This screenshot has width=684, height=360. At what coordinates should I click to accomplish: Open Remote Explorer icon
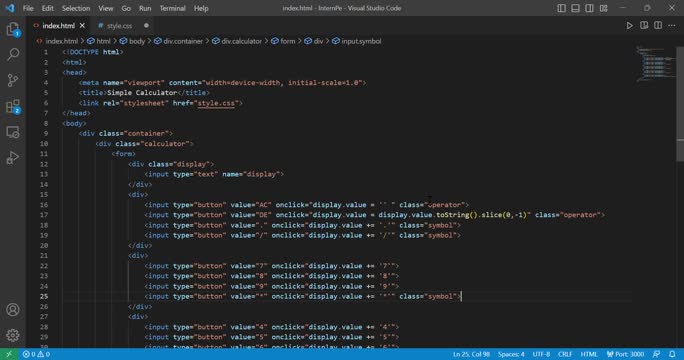13,132
